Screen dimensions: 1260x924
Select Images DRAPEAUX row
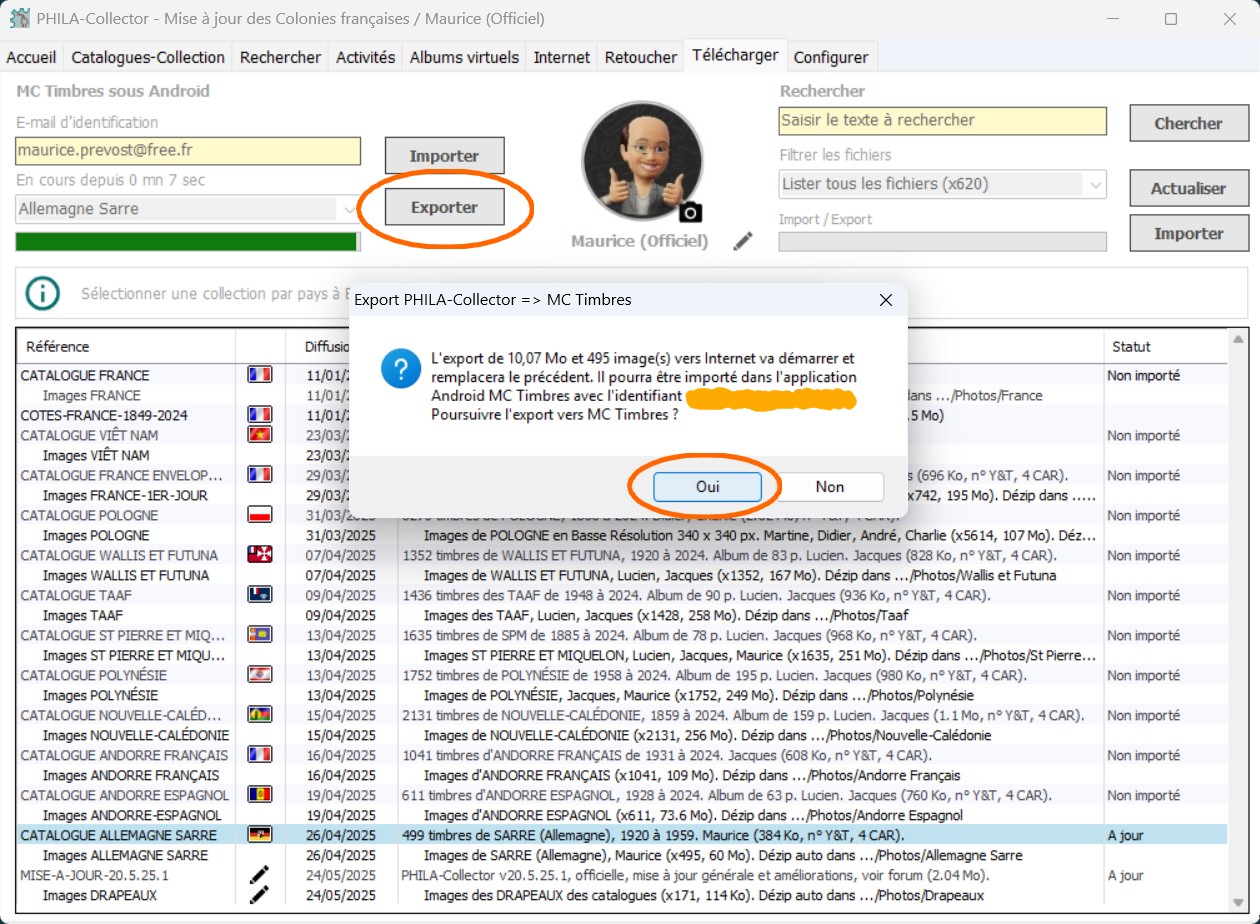tap(623, 895)
